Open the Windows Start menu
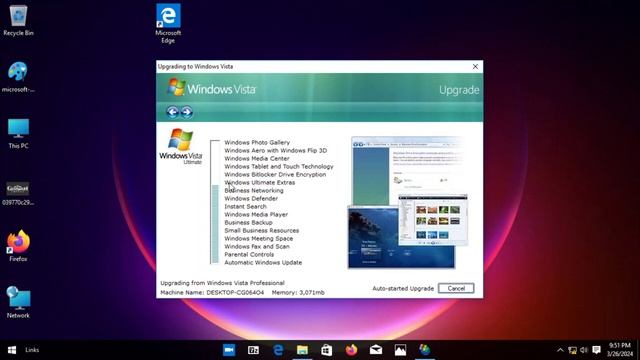The image size is (640, 360). (x=12, y=350)
